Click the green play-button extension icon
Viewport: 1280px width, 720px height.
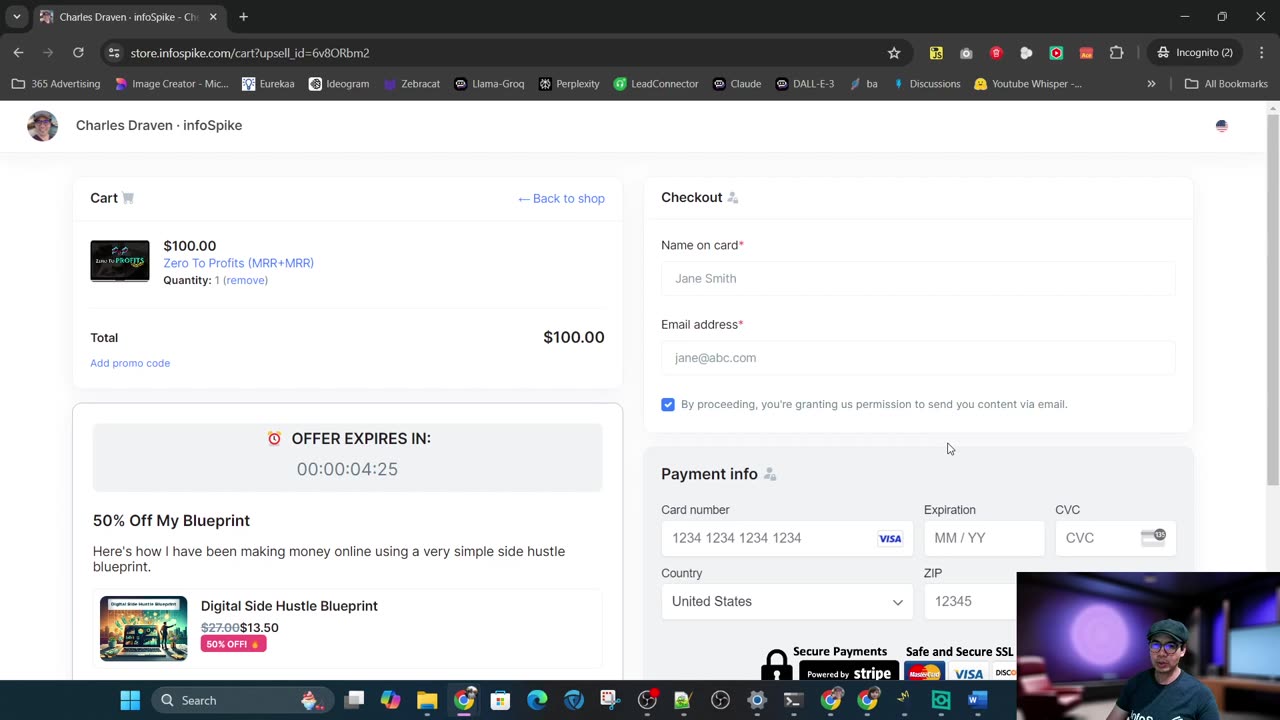[1056, 53]
